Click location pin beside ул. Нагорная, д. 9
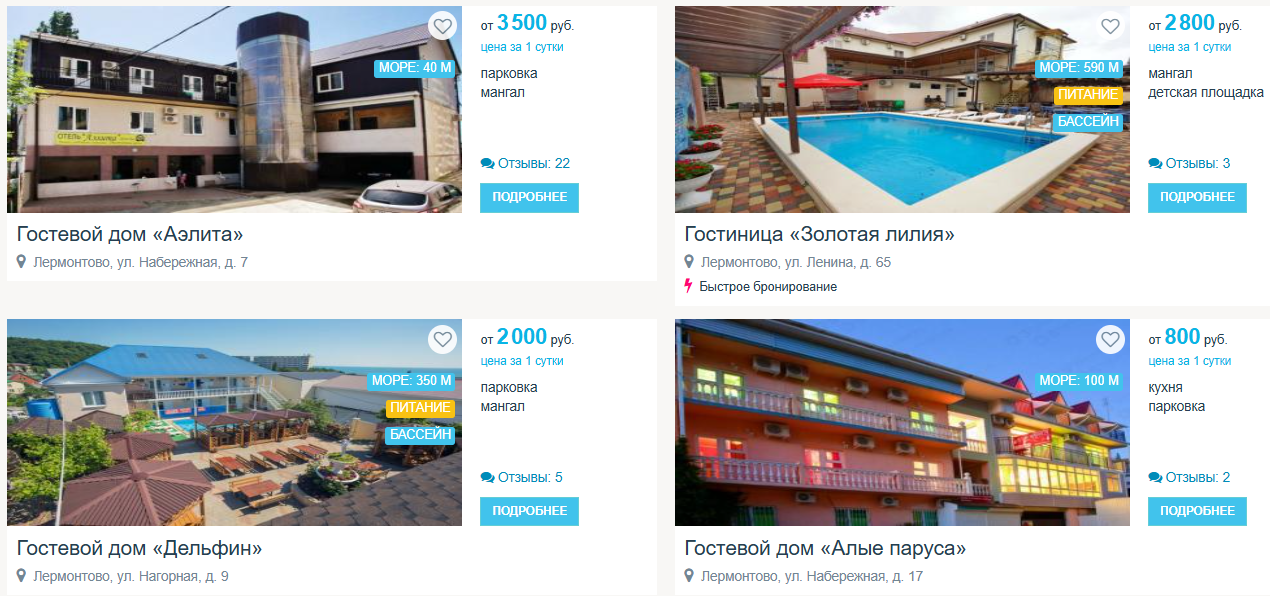This screenshot has height=596, width=1270. tap(22, 576)
